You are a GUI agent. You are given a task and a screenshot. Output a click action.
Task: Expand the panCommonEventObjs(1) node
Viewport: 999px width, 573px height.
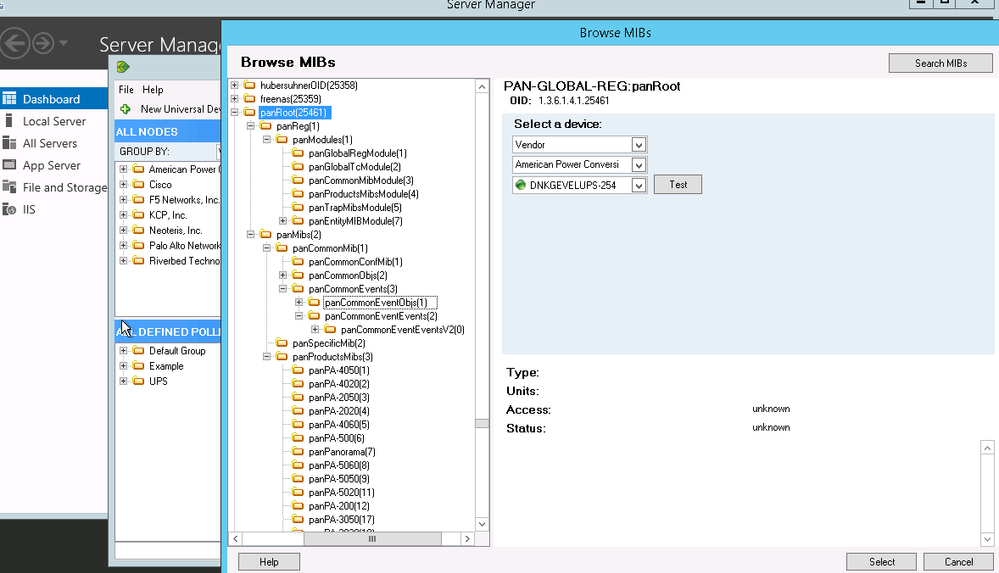[x=299, y=302]
